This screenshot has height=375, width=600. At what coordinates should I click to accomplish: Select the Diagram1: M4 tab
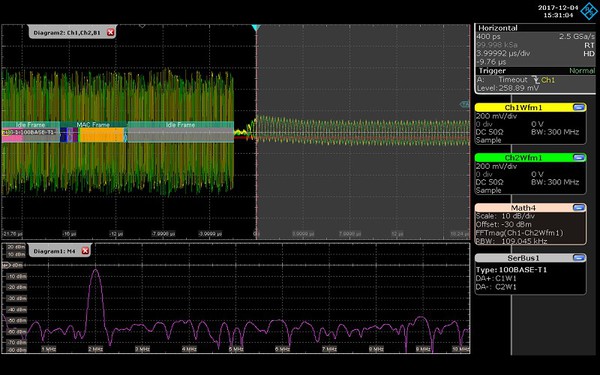(x=54, y=251)
